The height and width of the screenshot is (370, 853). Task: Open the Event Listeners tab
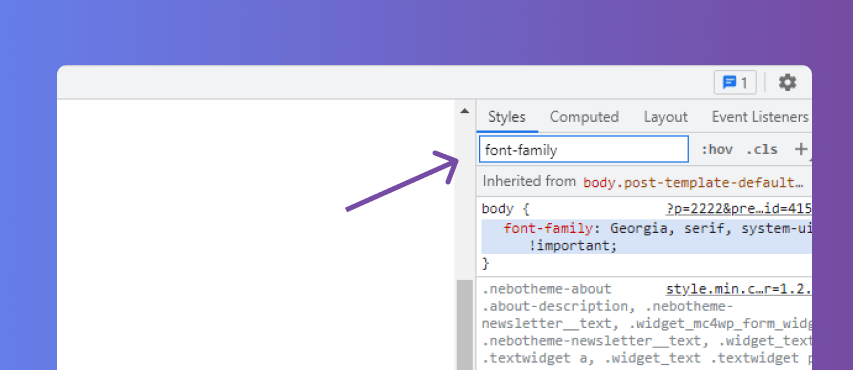coord(760,117)
